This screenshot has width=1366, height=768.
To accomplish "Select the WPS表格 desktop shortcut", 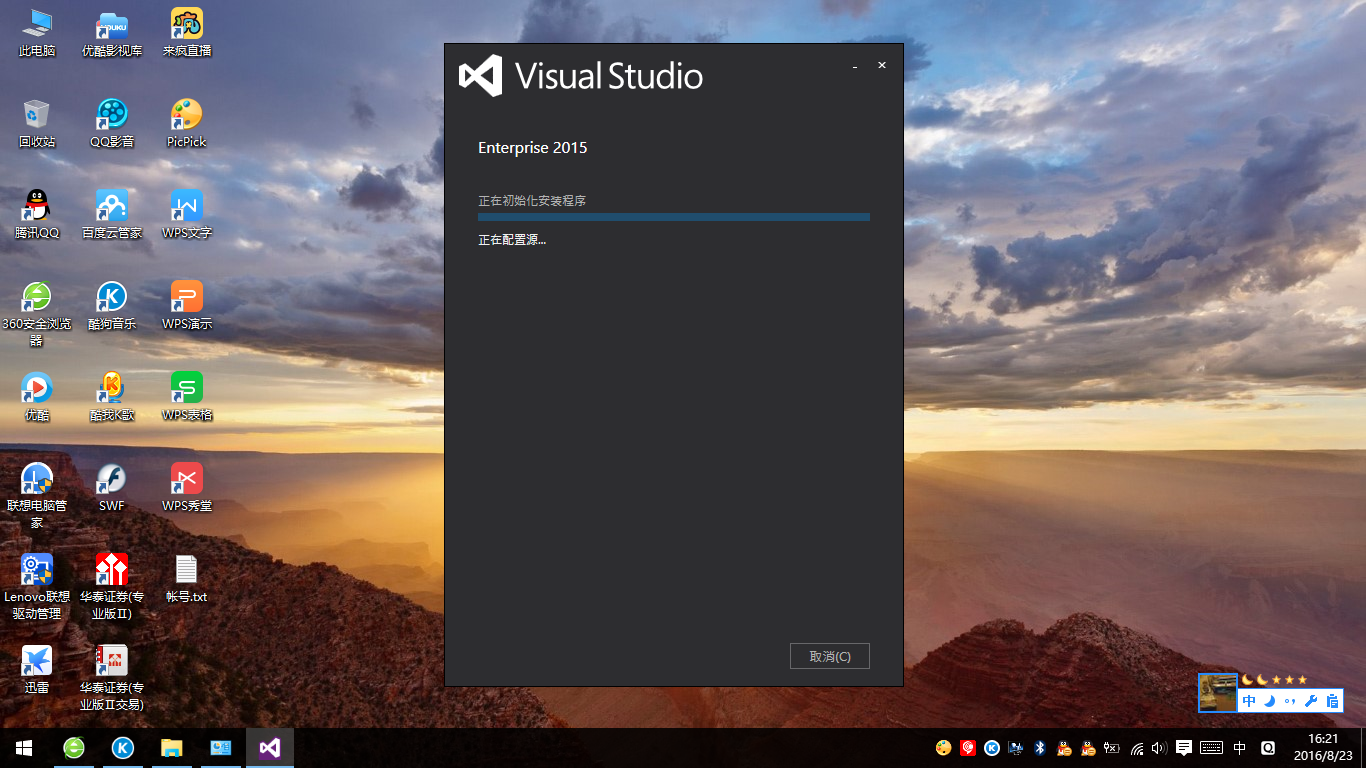I will tap(187, 397).
